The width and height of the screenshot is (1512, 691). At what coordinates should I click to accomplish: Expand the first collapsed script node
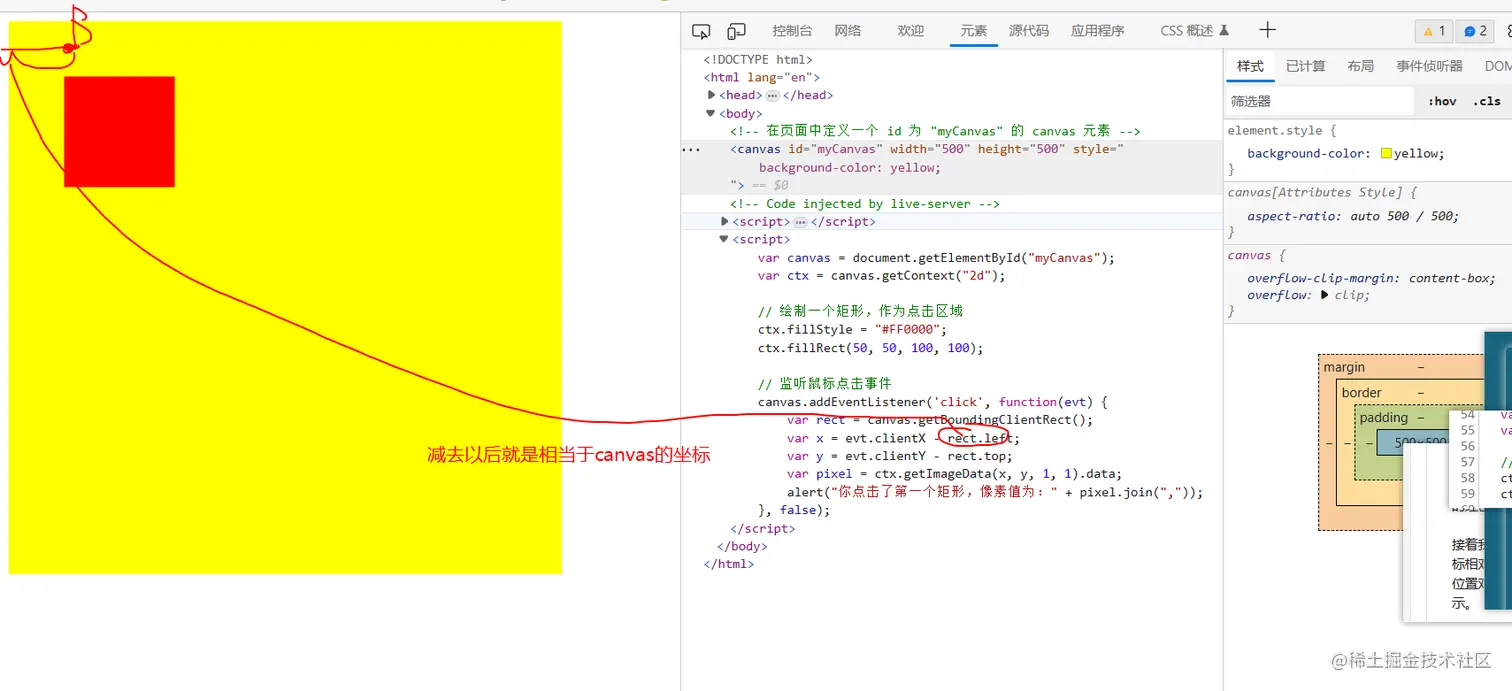725,221
